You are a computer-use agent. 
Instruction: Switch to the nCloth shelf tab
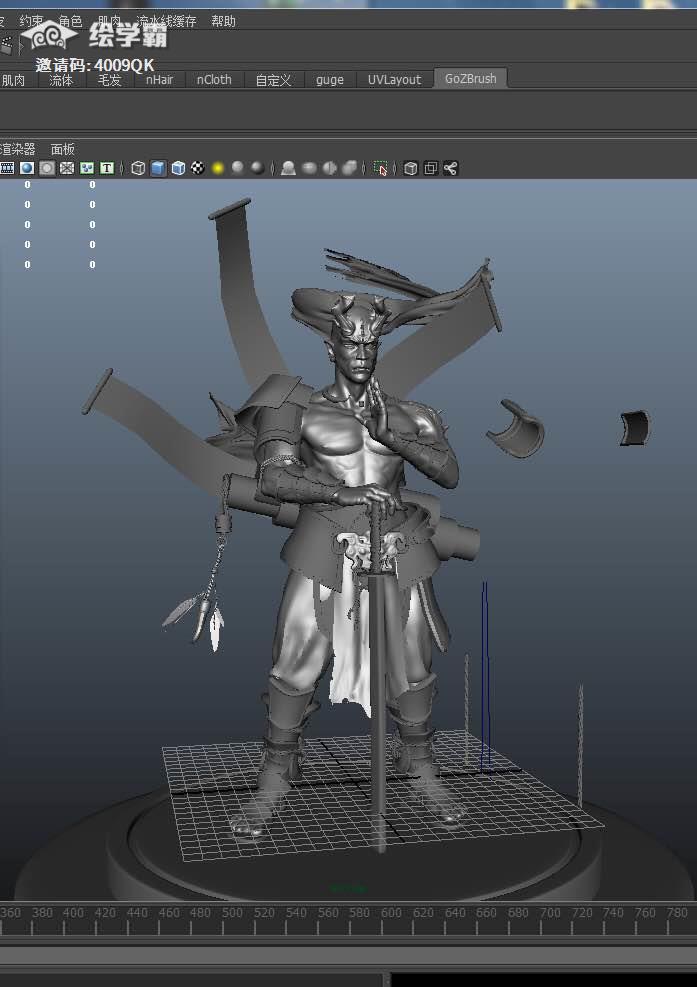(x=214, y=80)
